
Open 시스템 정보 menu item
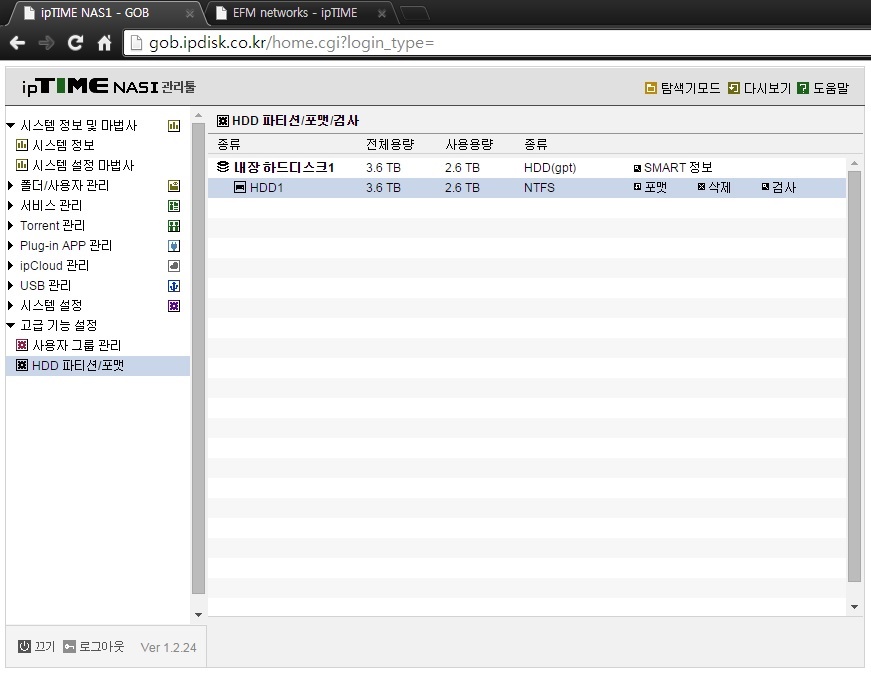(63, 145)
